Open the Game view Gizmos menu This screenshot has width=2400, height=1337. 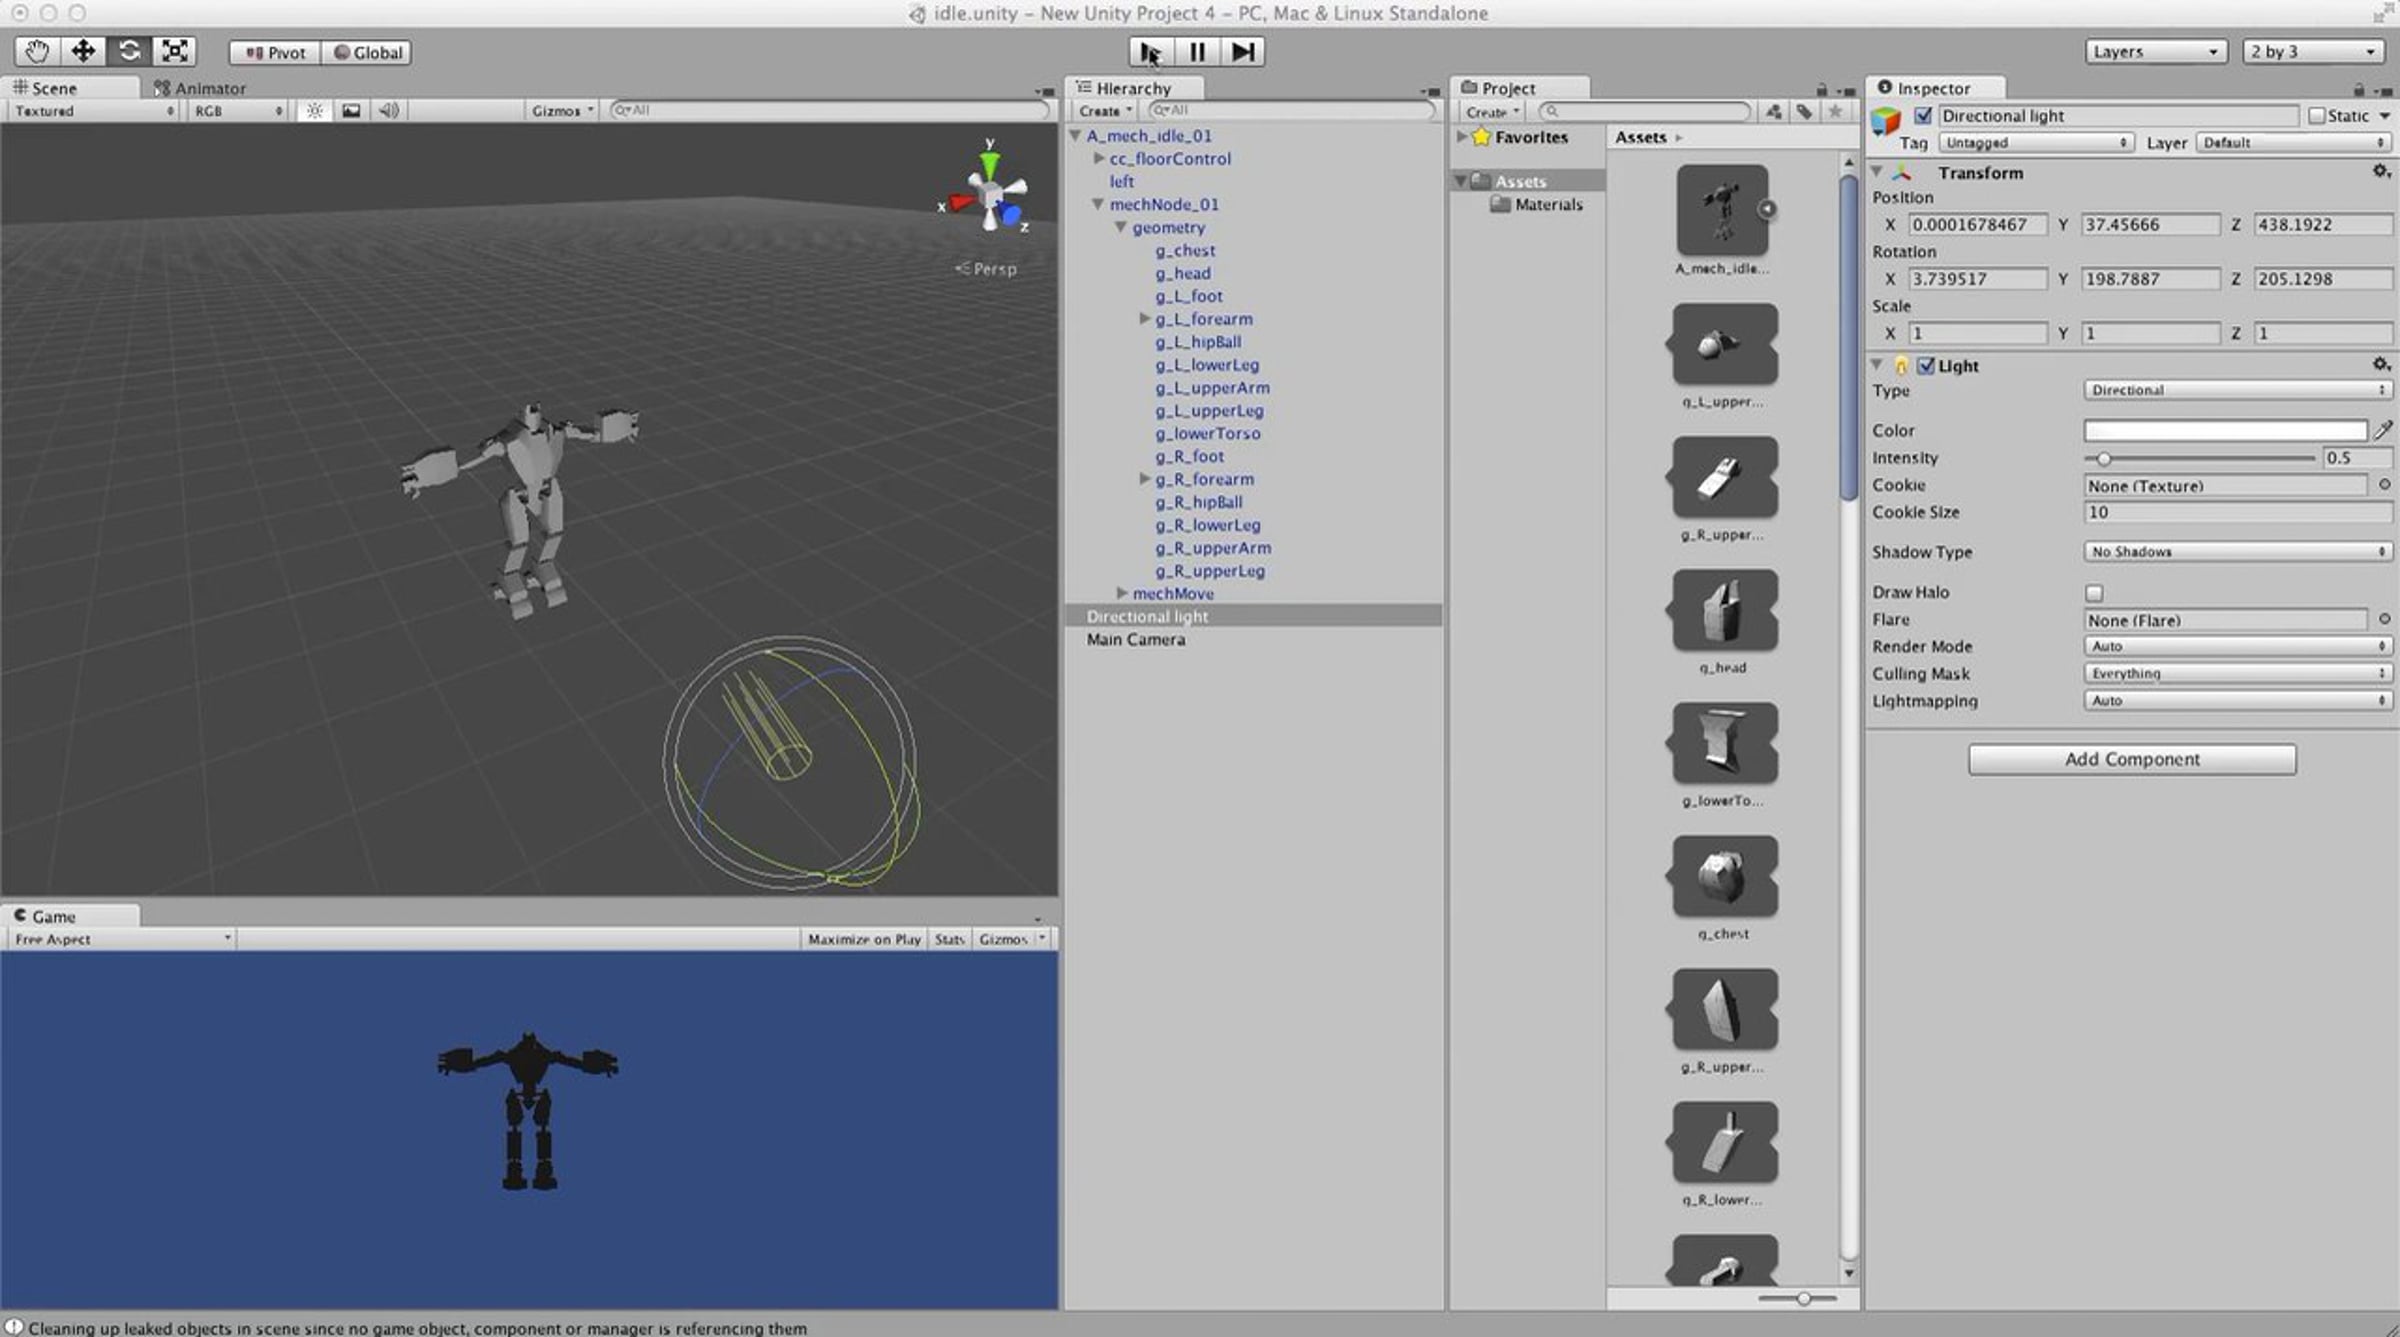[1011, 939]
